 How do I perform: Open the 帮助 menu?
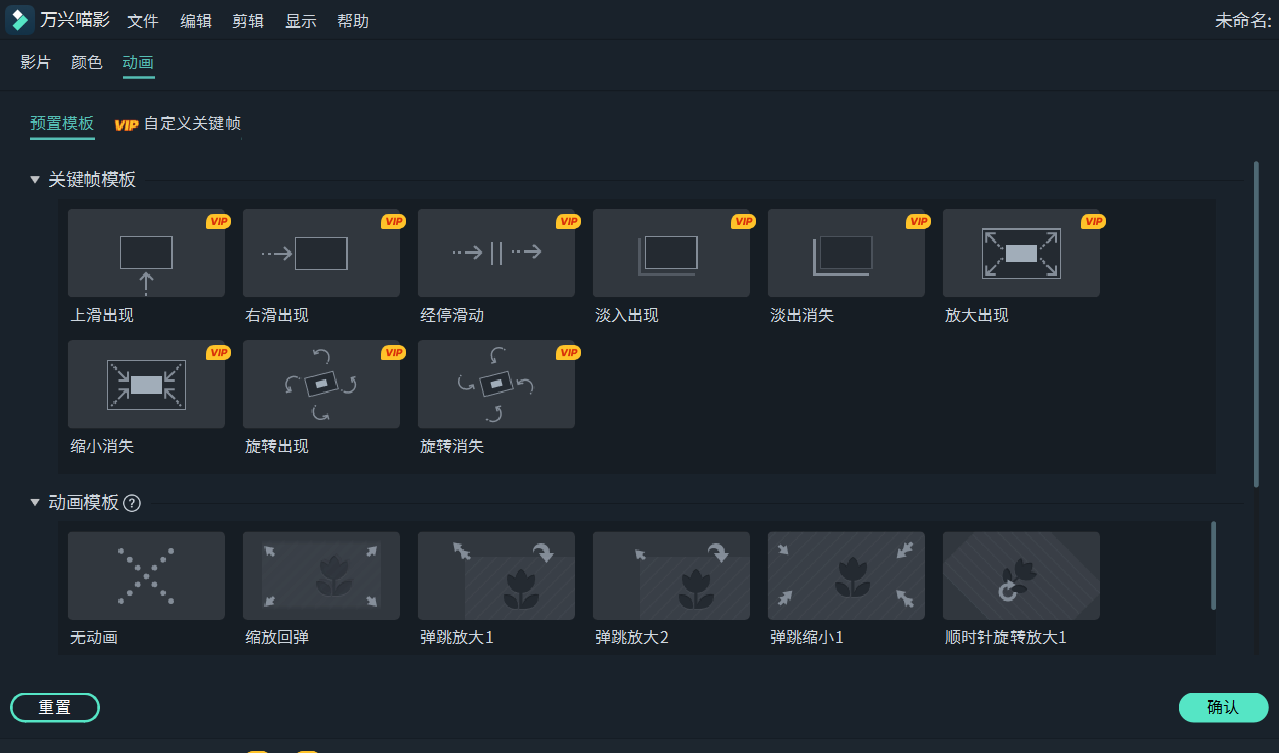coord(353,20)
